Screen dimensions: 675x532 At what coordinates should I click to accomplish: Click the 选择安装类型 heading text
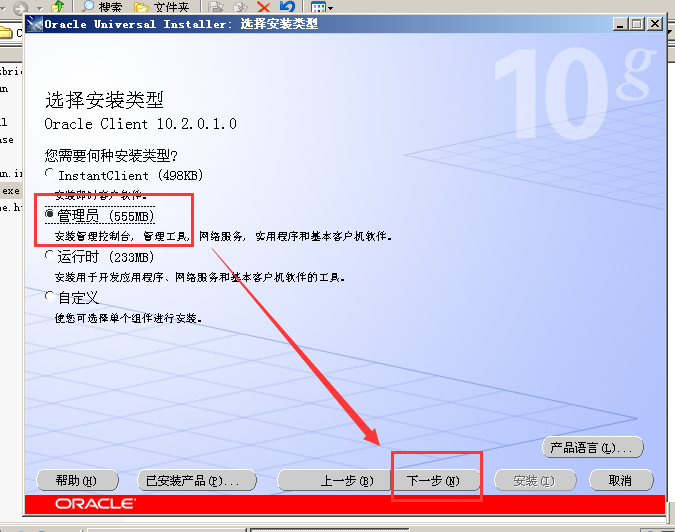pos(104,100)
